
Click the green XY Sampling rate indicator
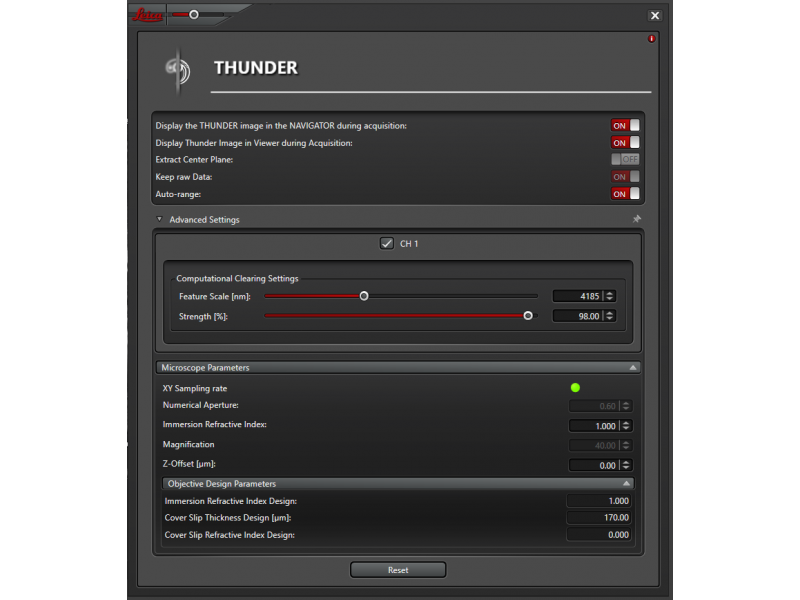(575, 388)
